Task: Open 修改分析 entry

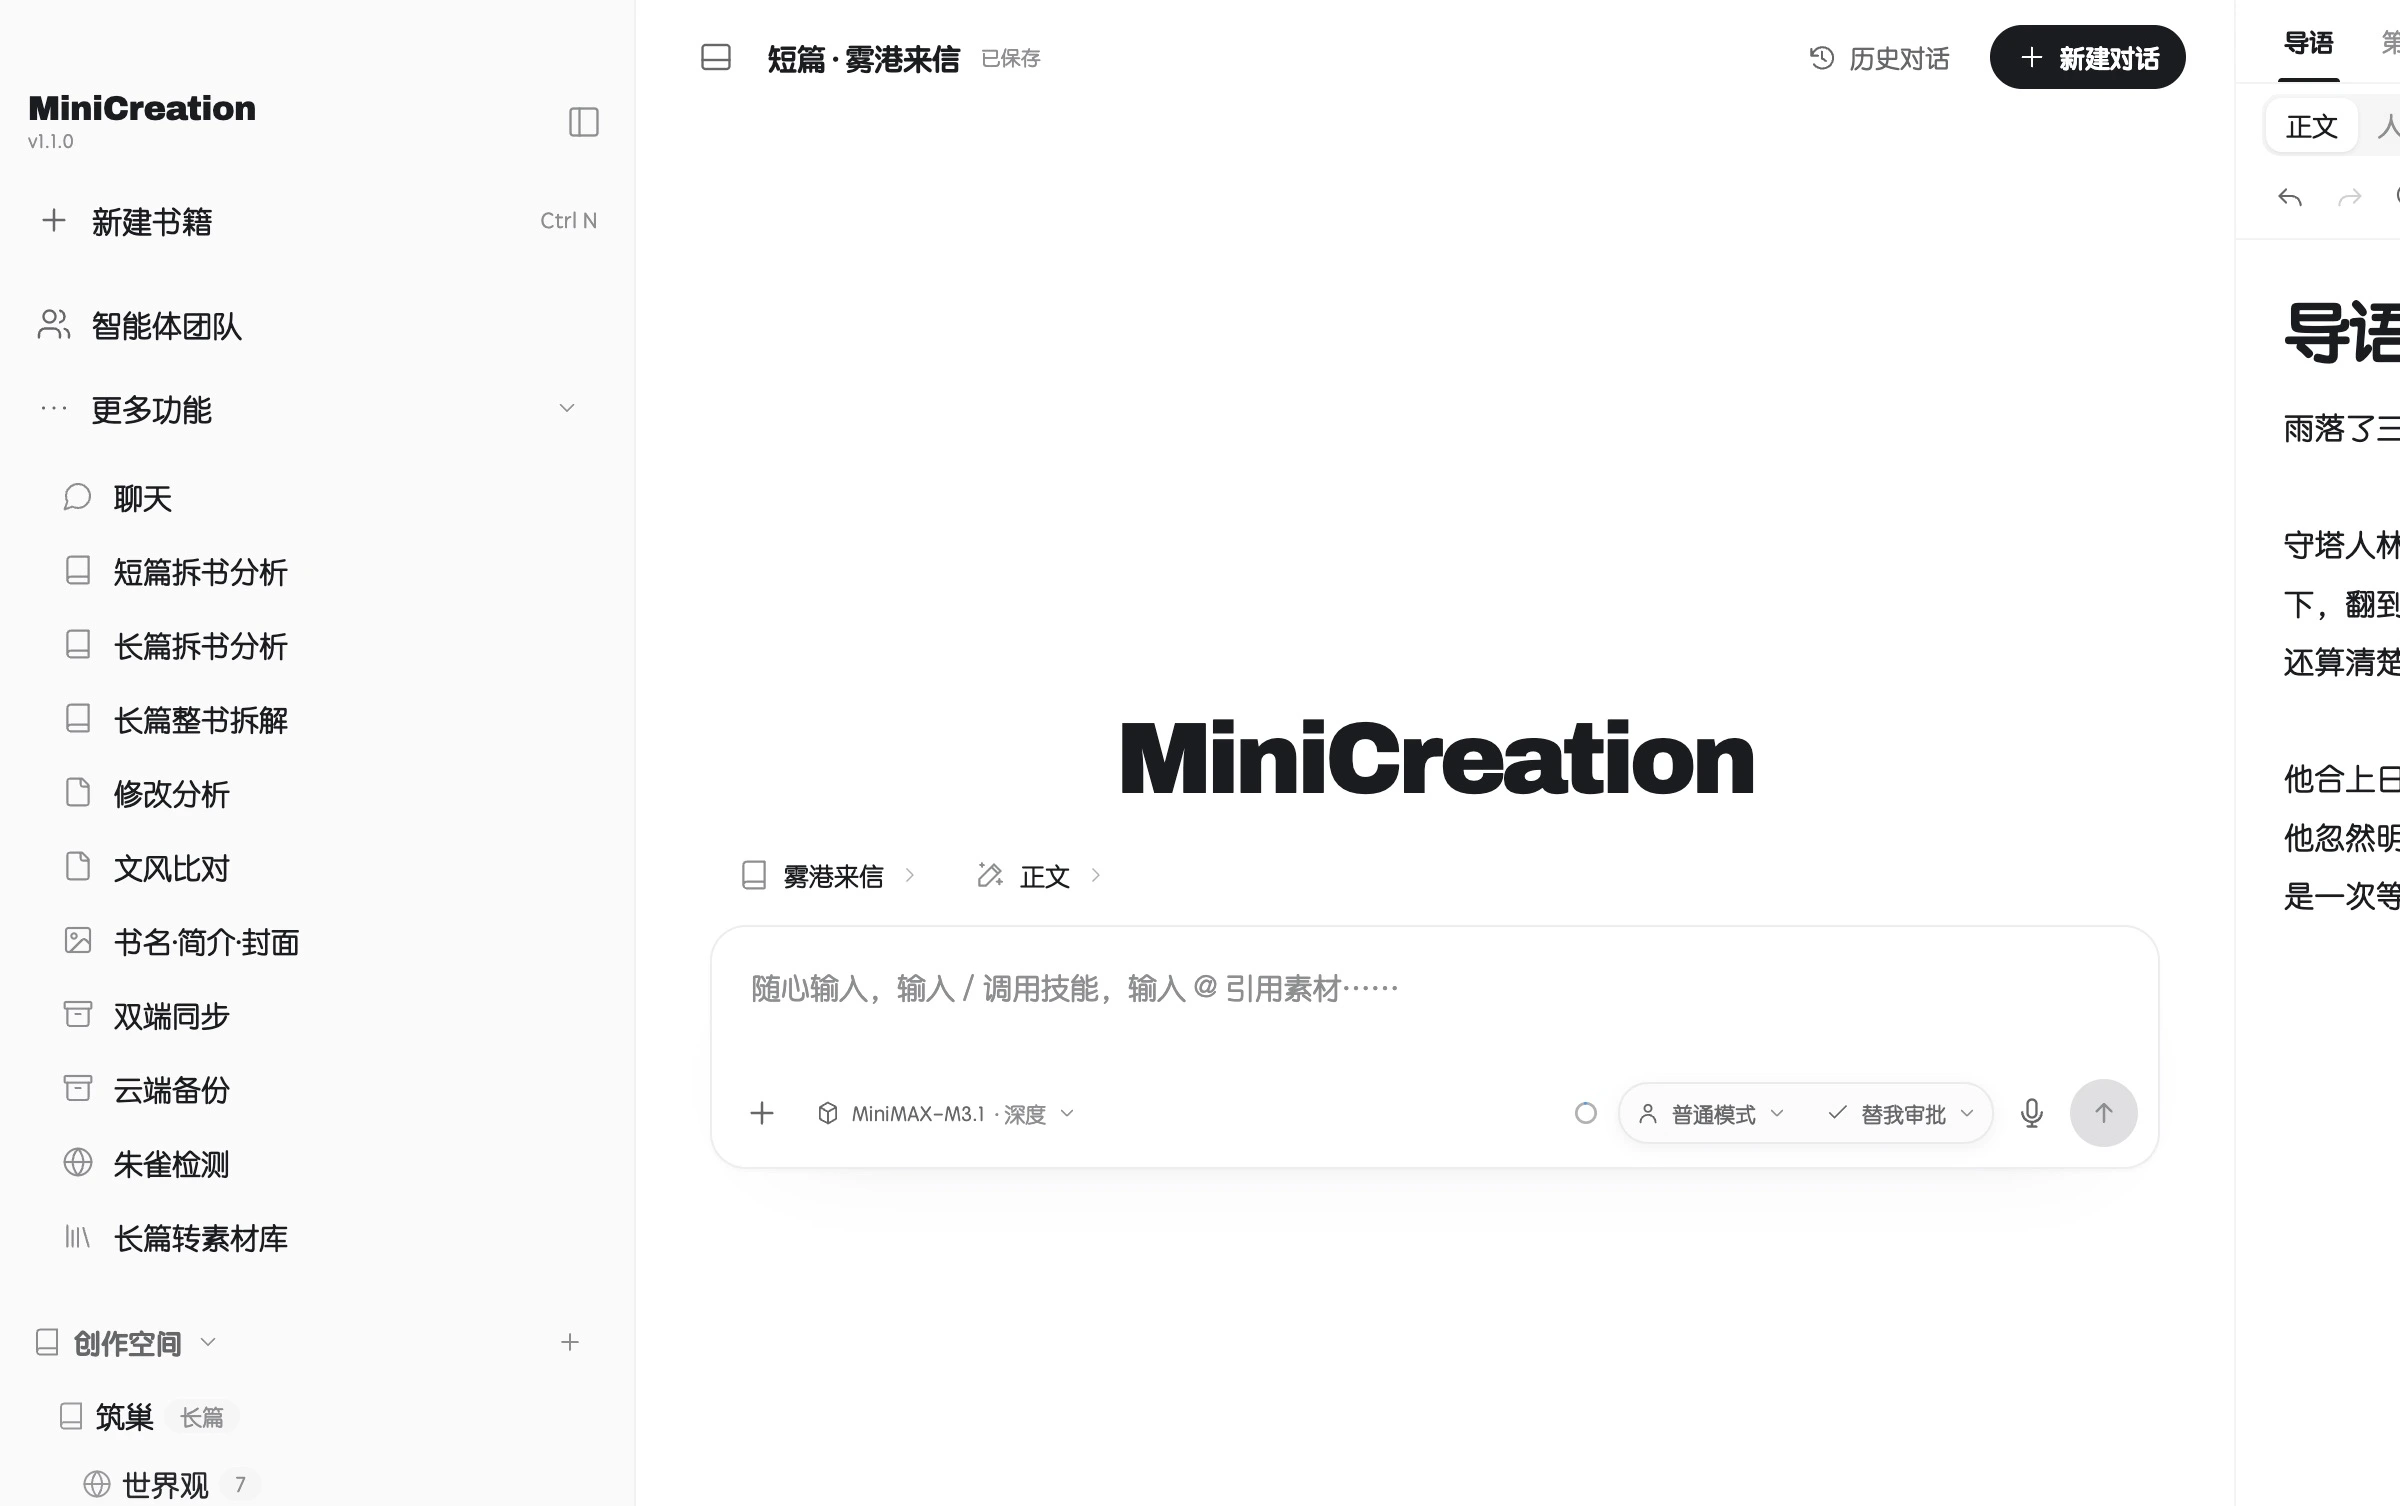Action: tap(171, 793)
